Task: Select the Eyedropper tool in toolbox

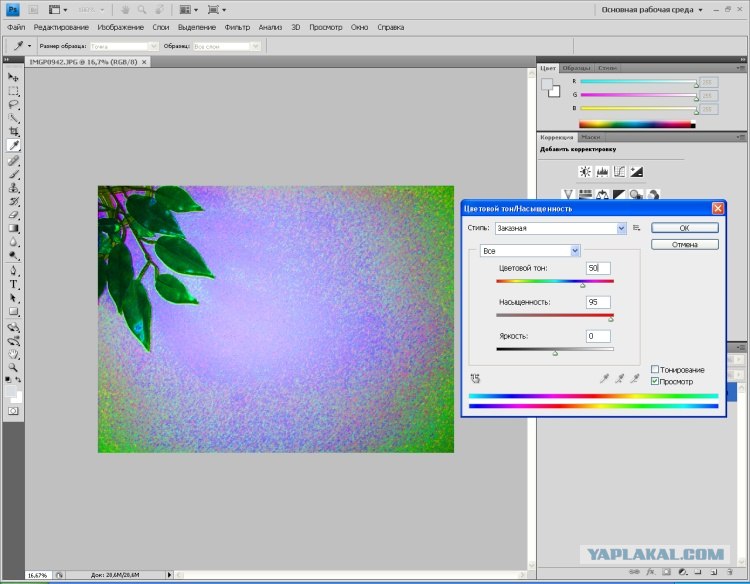Action: click(x=13, y=145)
